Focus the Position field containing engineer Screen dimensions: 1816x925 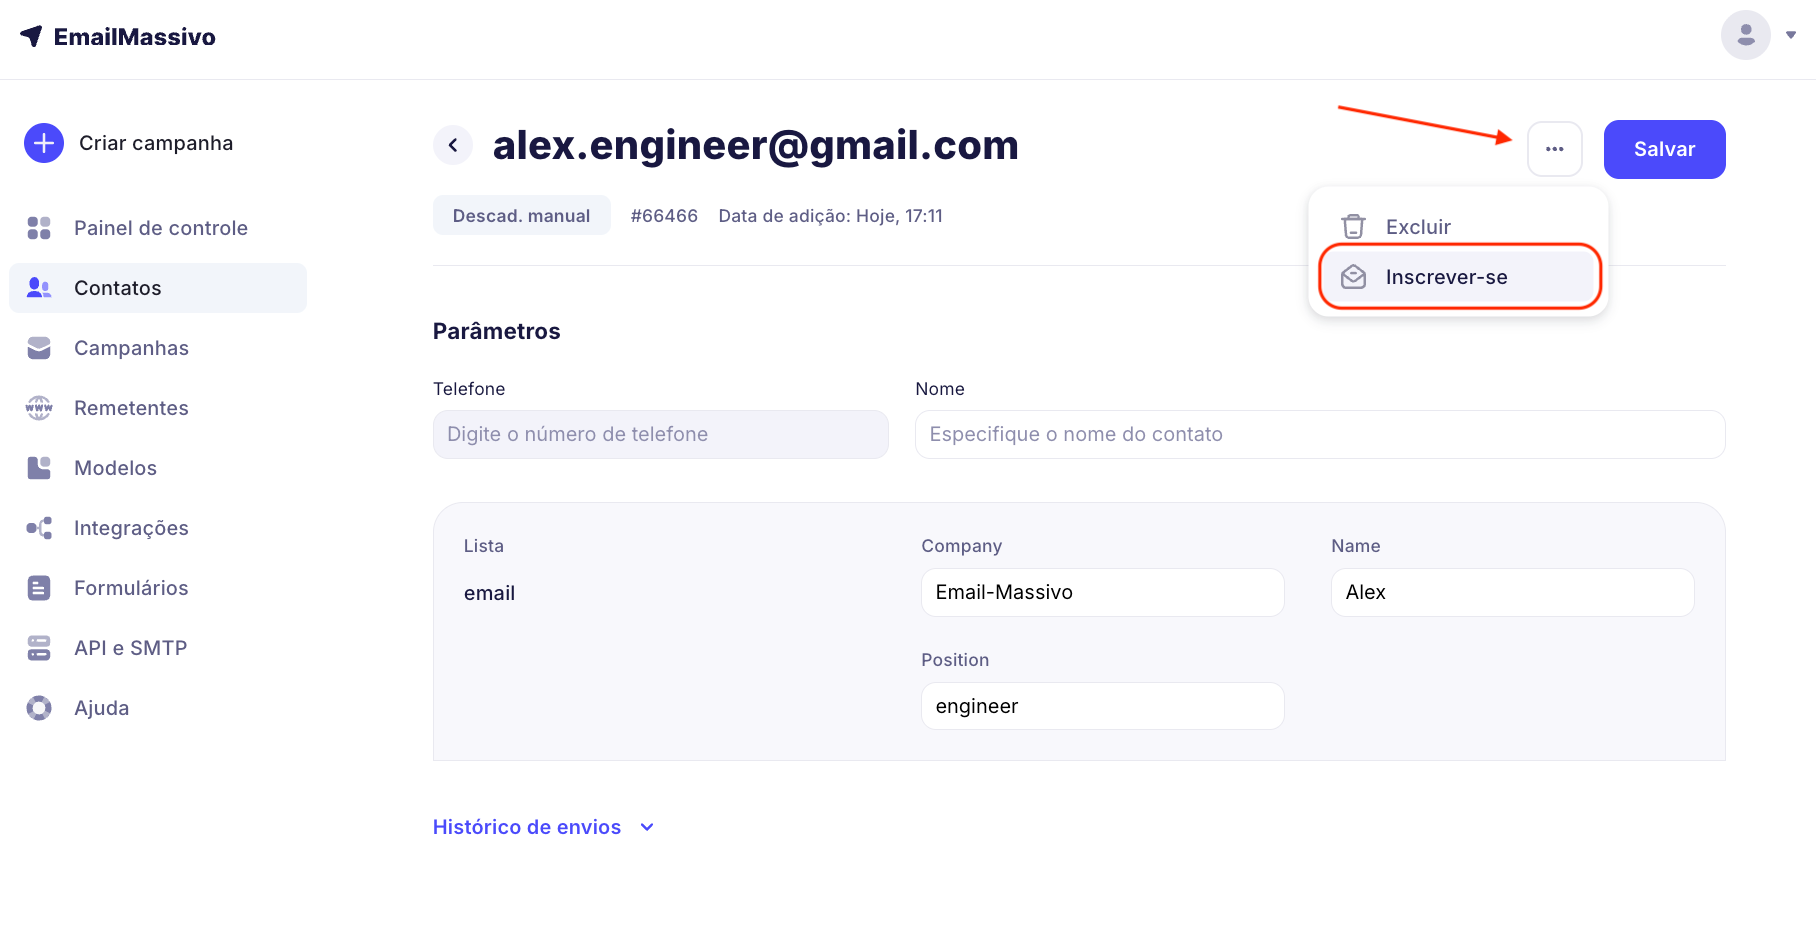pyautogui.click(x=1102, y=706)
